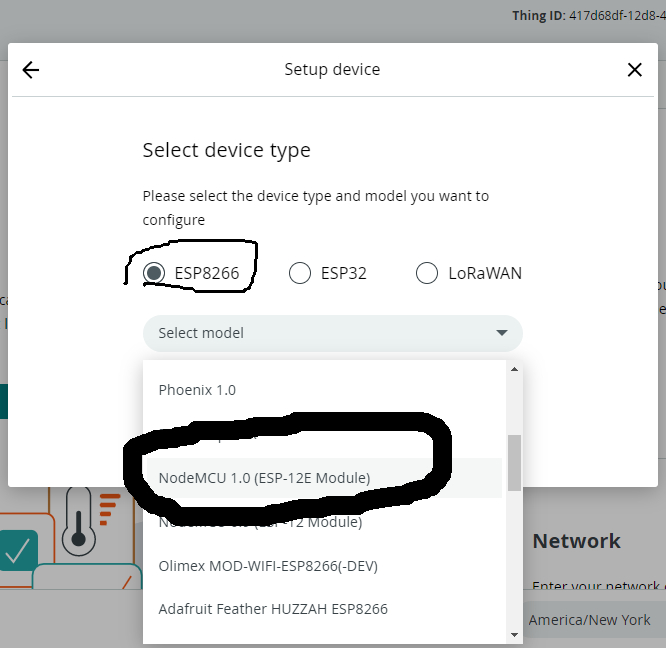Click the model list scrollbar thumb
Screen dimensions: 666x648
(514, 463)
